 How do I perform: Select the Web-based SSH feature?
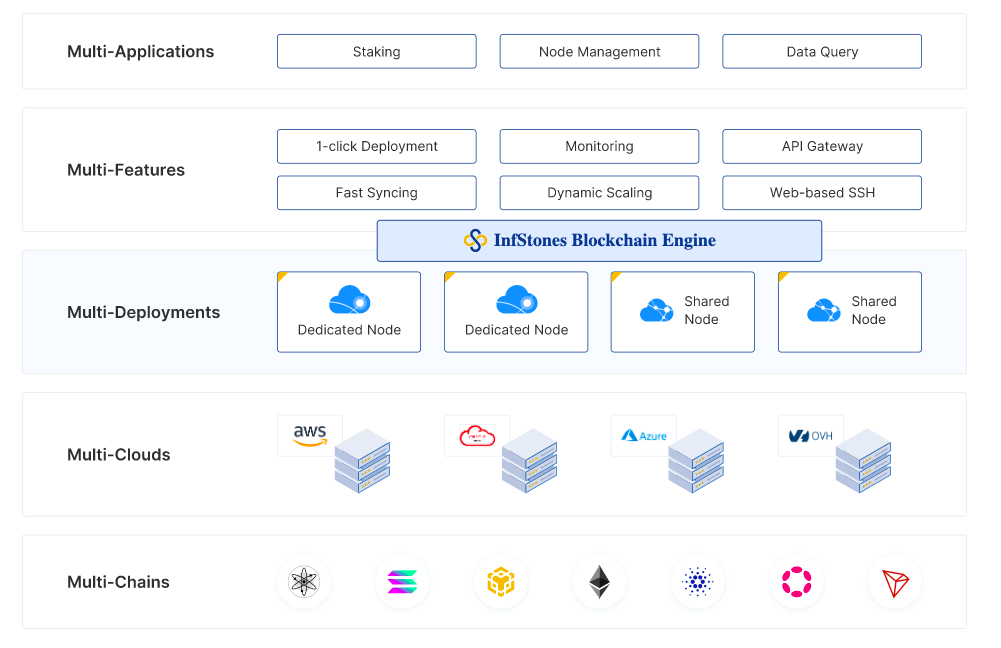(x=822, y=193)
